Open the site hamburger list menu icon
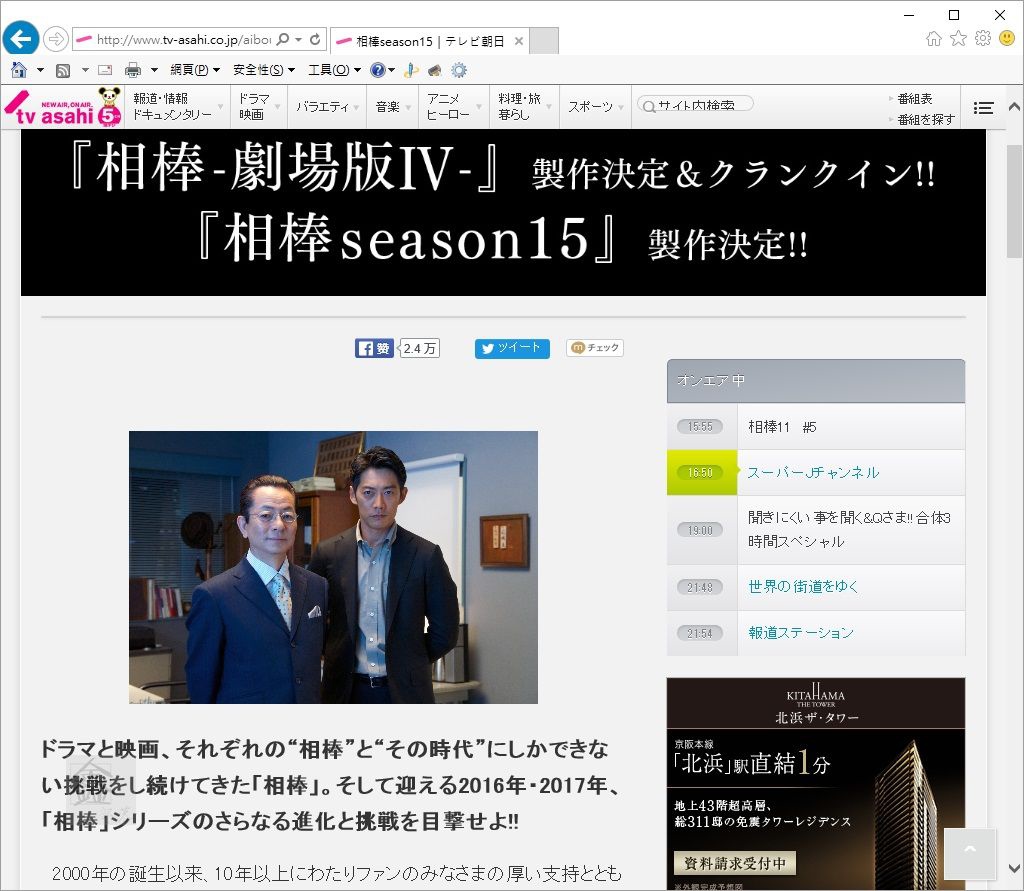Screen dimensions: 1024x891 [983, 108]
